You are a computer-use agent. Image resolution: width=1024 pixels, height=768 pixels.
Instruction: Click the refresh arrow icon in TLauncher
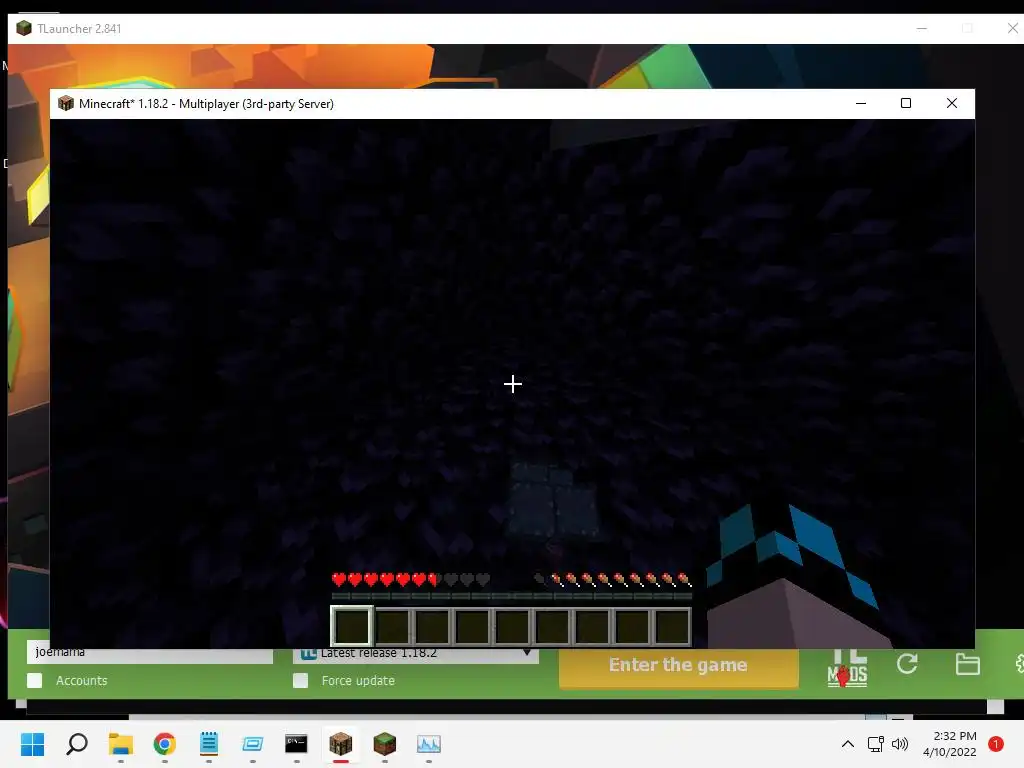coord(907,664)
